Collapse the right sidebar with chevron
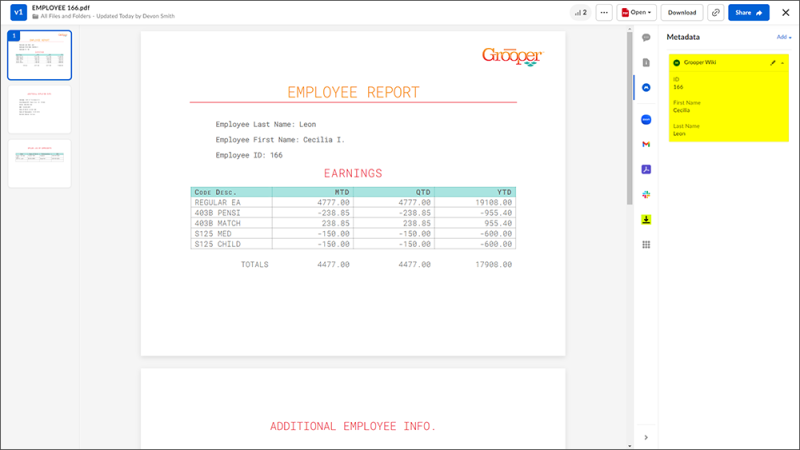Screen dimensions: 800x450 646,437
